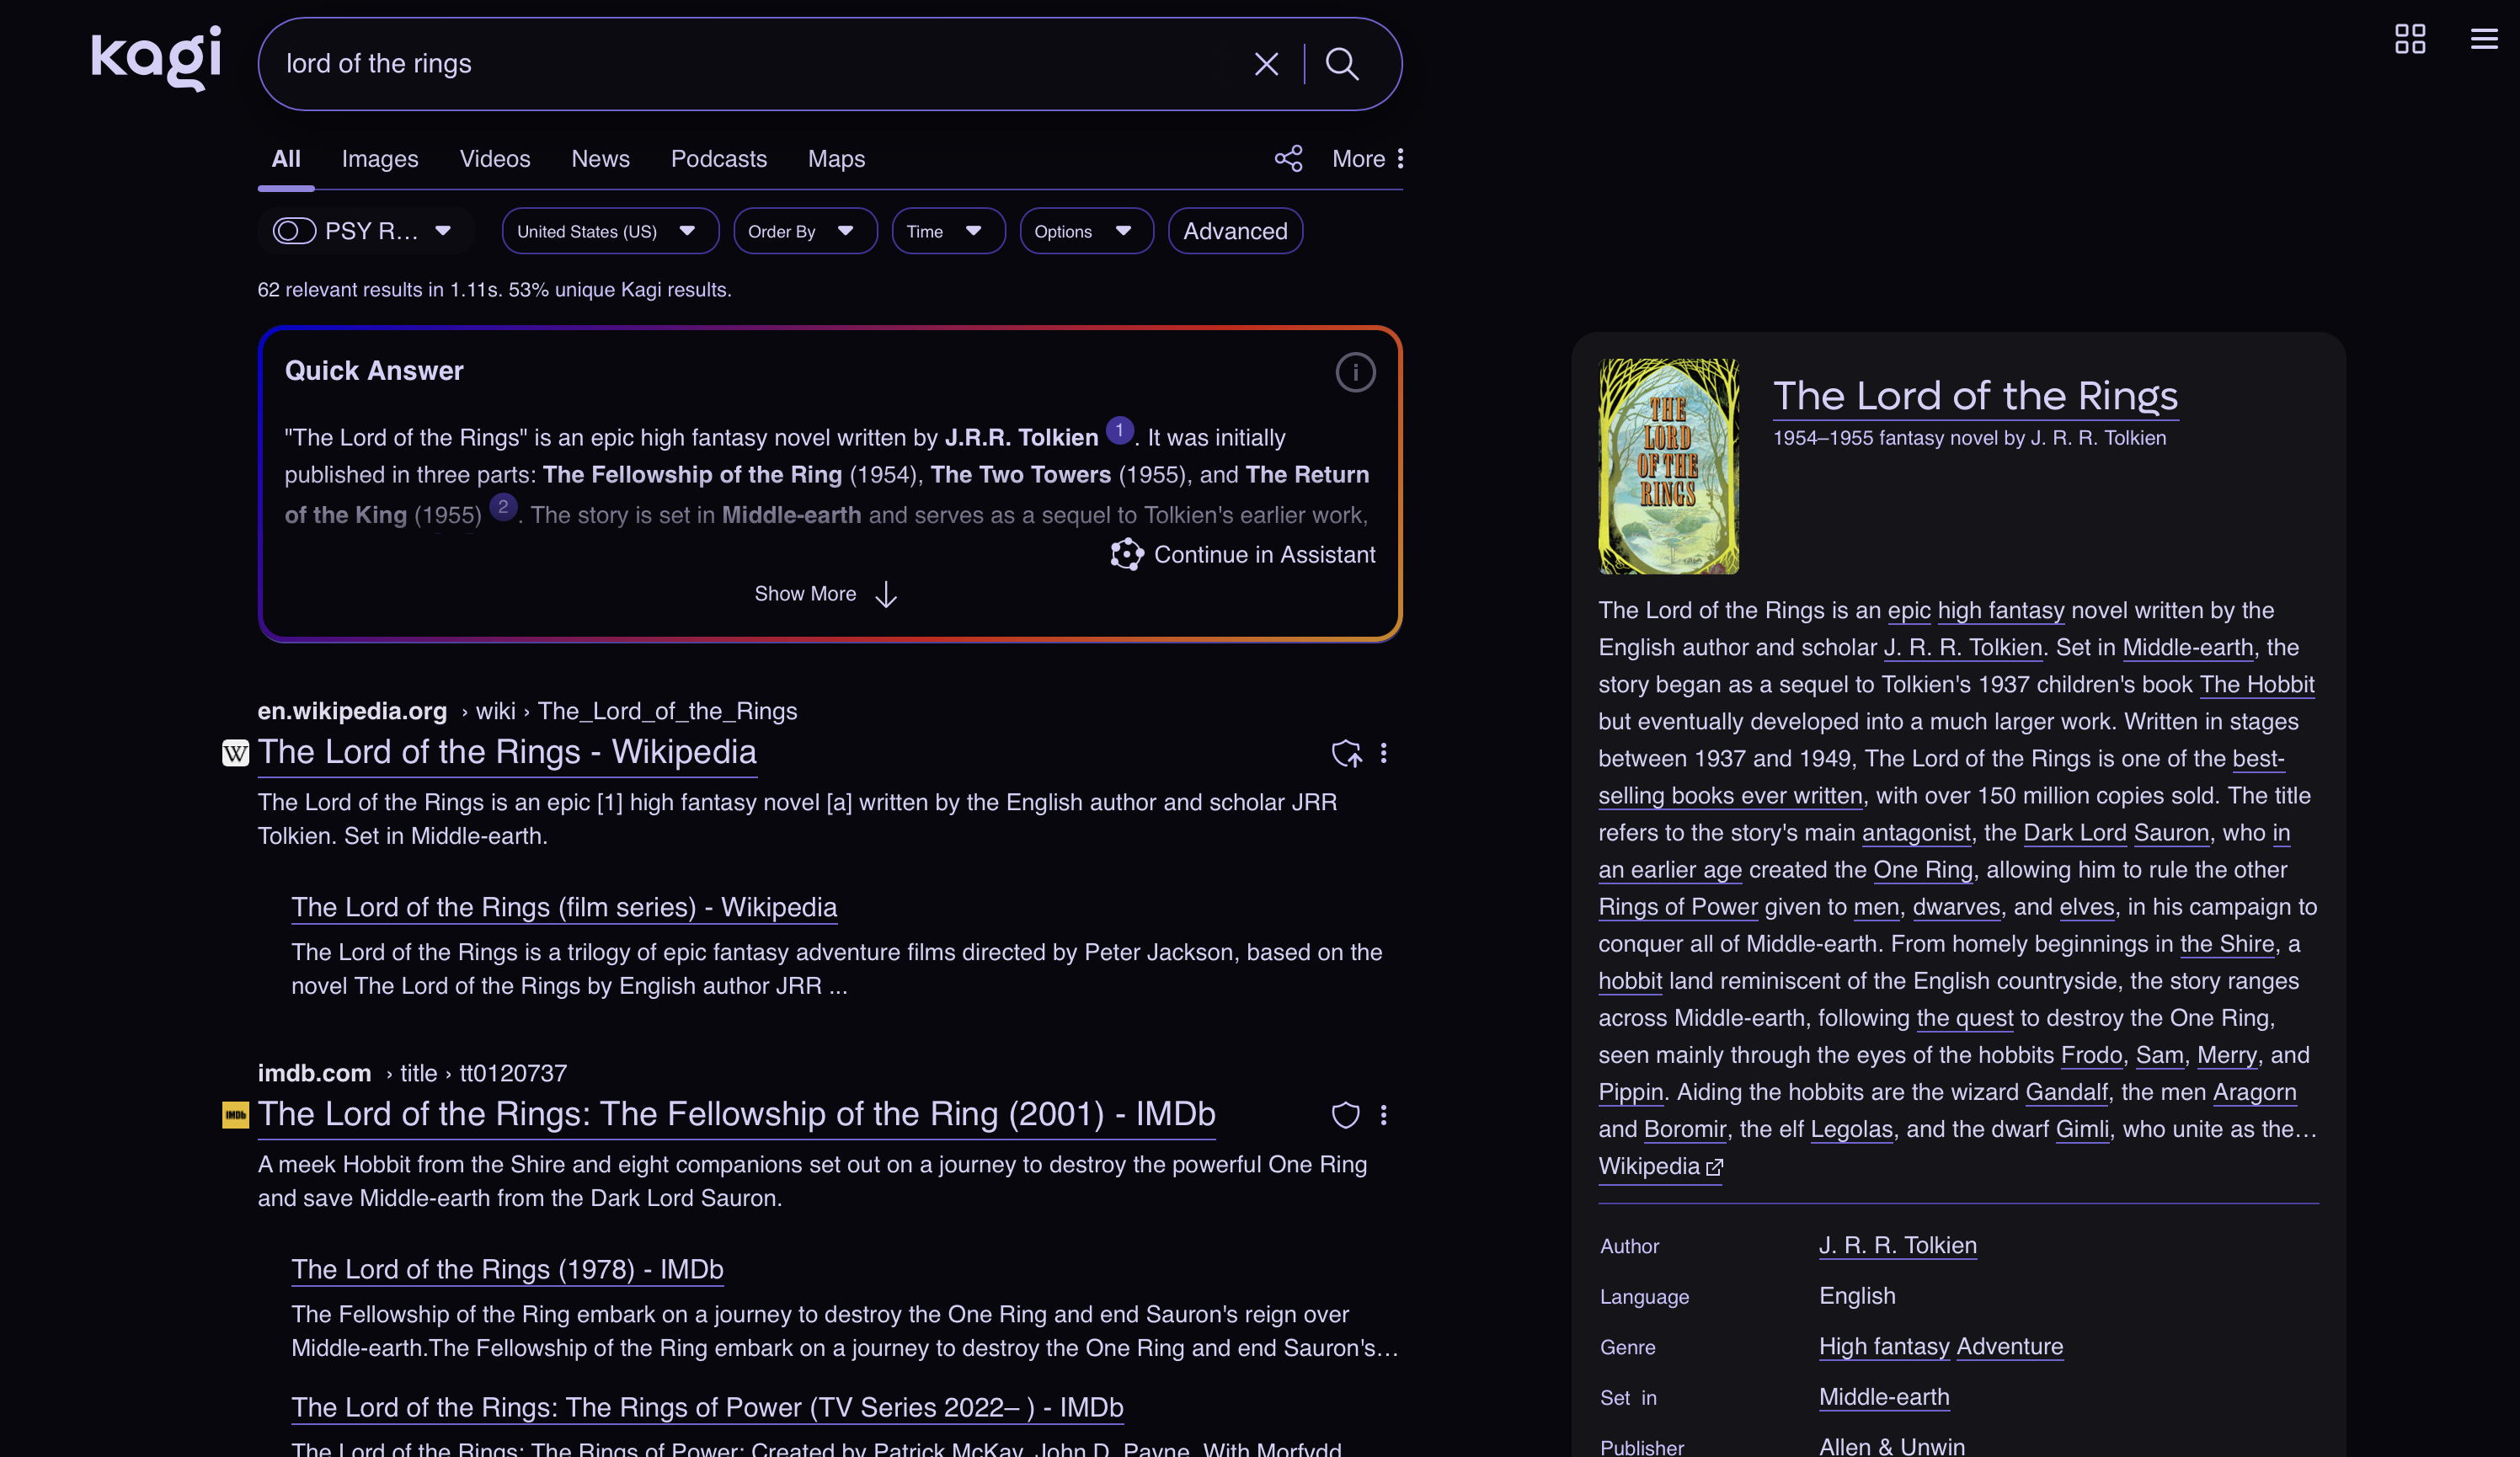Open Quick Answer info icon
This screenshot has height=1457, width=2520.
tap(1355, 372)
